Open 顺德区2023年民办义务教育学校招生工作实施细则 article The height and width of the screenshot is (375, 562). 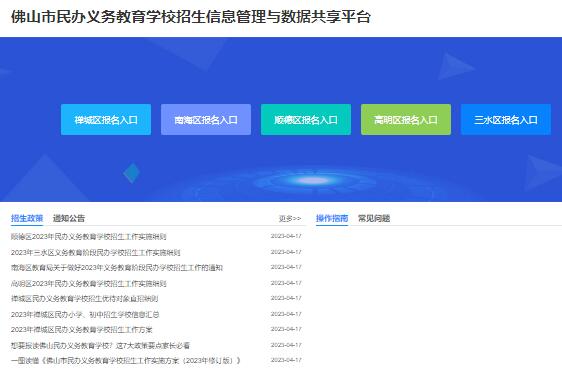(x=89, y=237)
